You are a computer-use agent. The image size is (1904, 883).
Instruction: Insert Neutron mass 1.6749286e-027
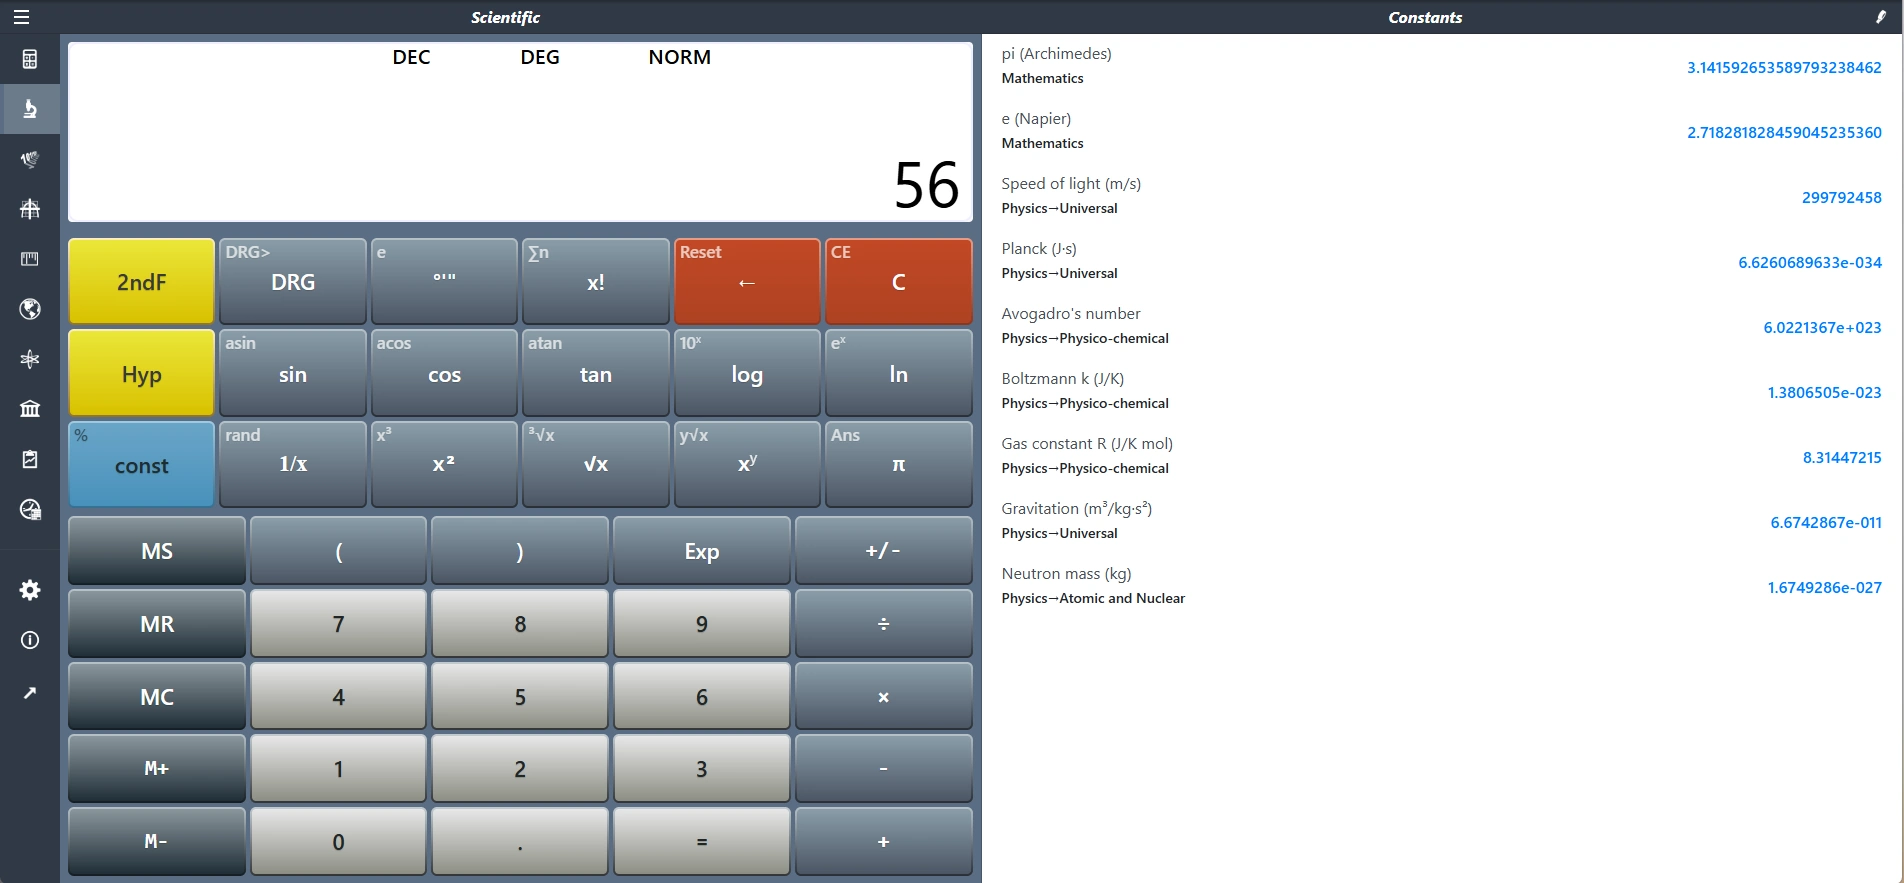(1824, 587)
